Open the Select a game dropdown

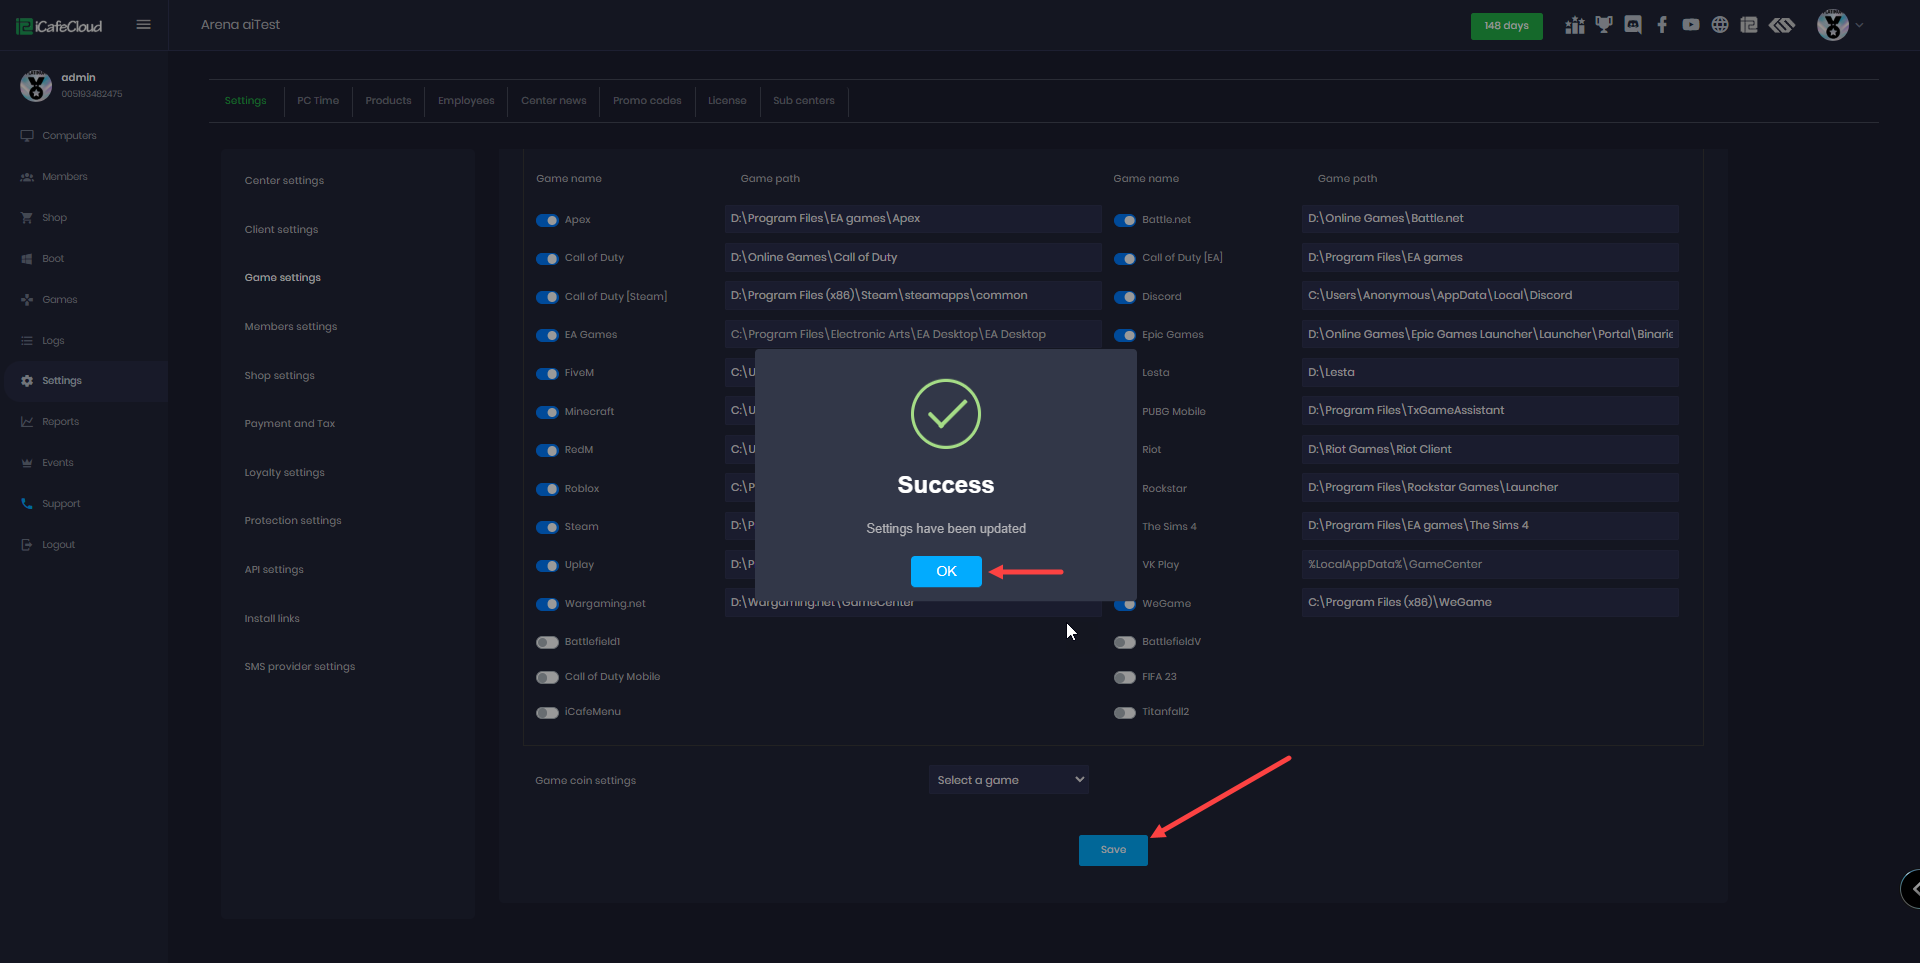click(1008, 780)
